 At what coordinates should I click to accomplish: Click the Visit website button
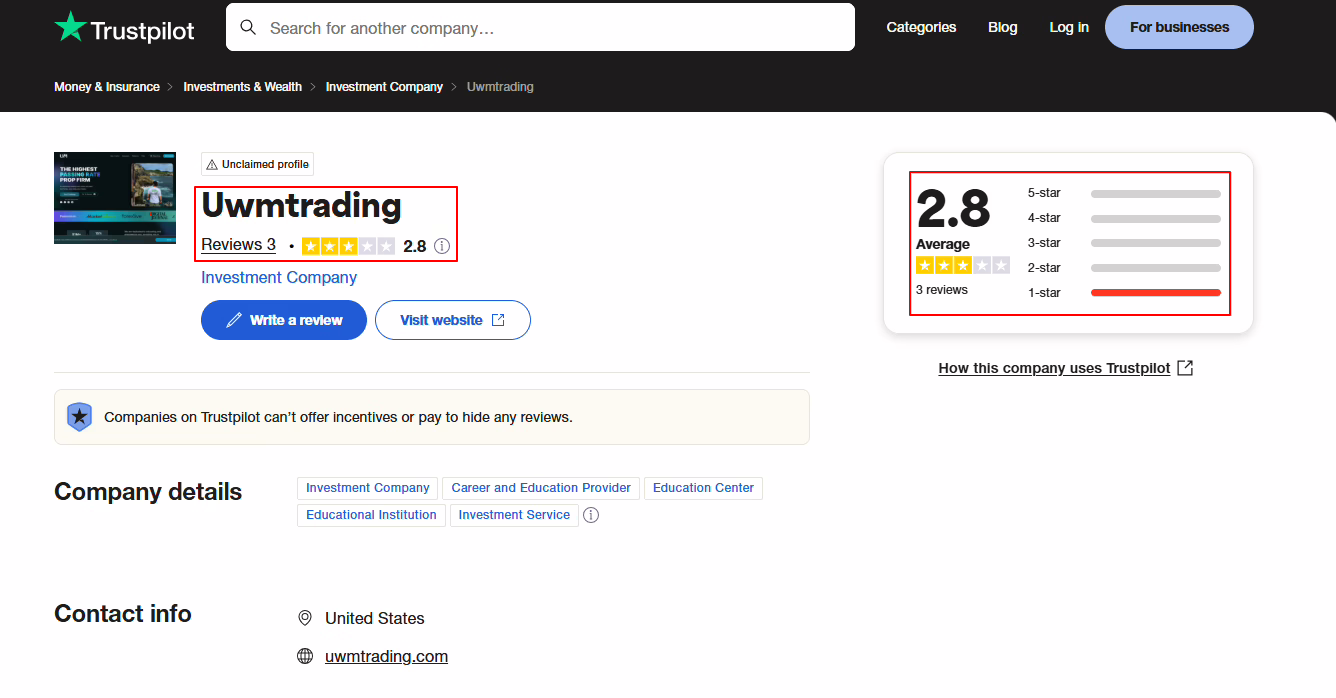pos(453,320)
